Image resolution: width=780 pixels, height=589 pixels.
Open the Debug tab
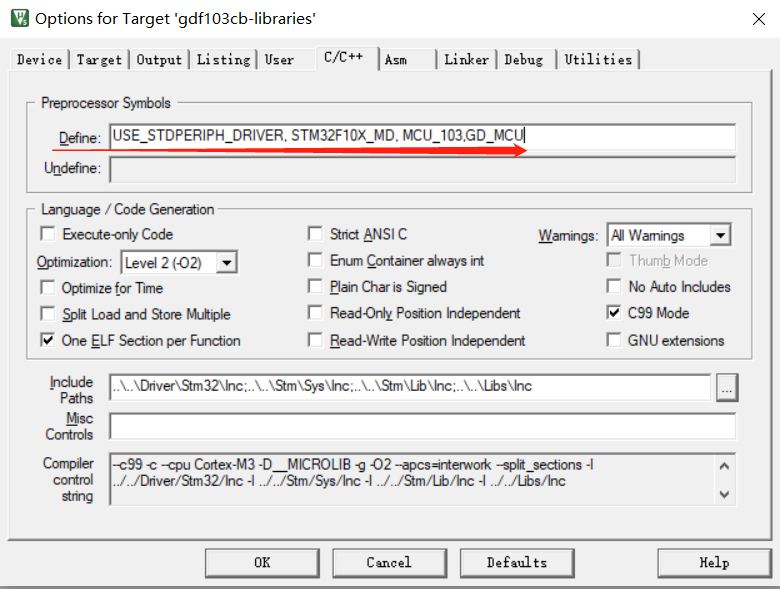point(524,60)
